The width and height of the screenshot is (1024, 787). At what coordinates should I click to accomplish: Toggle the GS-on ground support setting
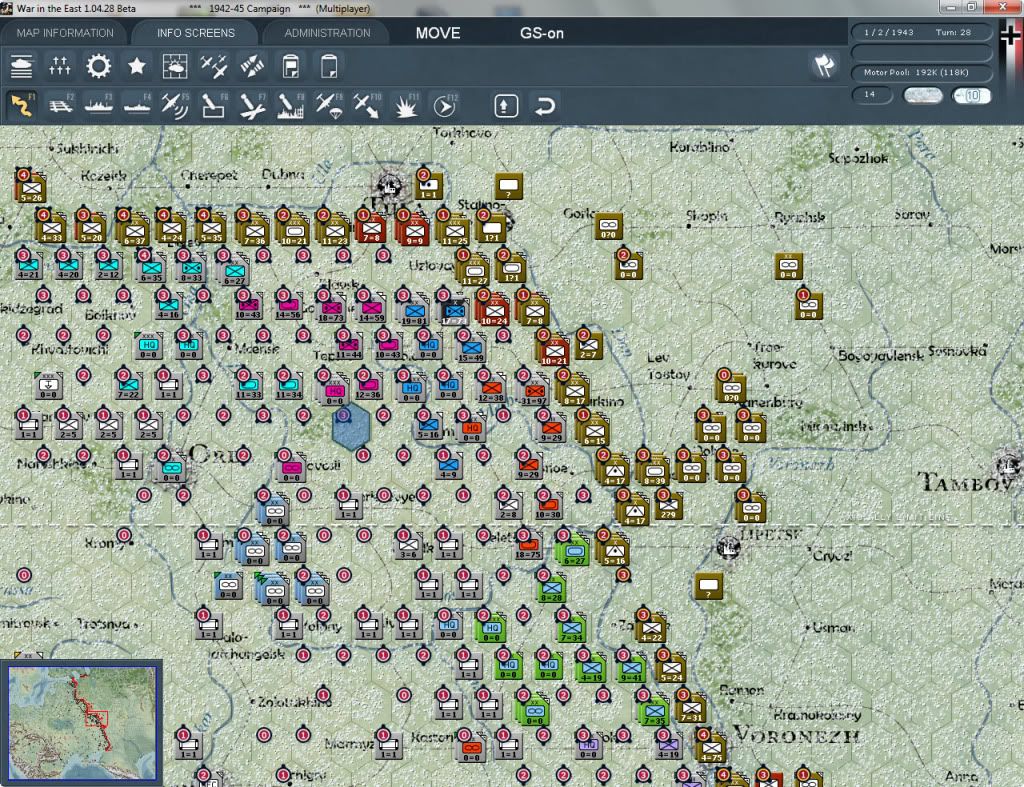(x=541, y=33)
